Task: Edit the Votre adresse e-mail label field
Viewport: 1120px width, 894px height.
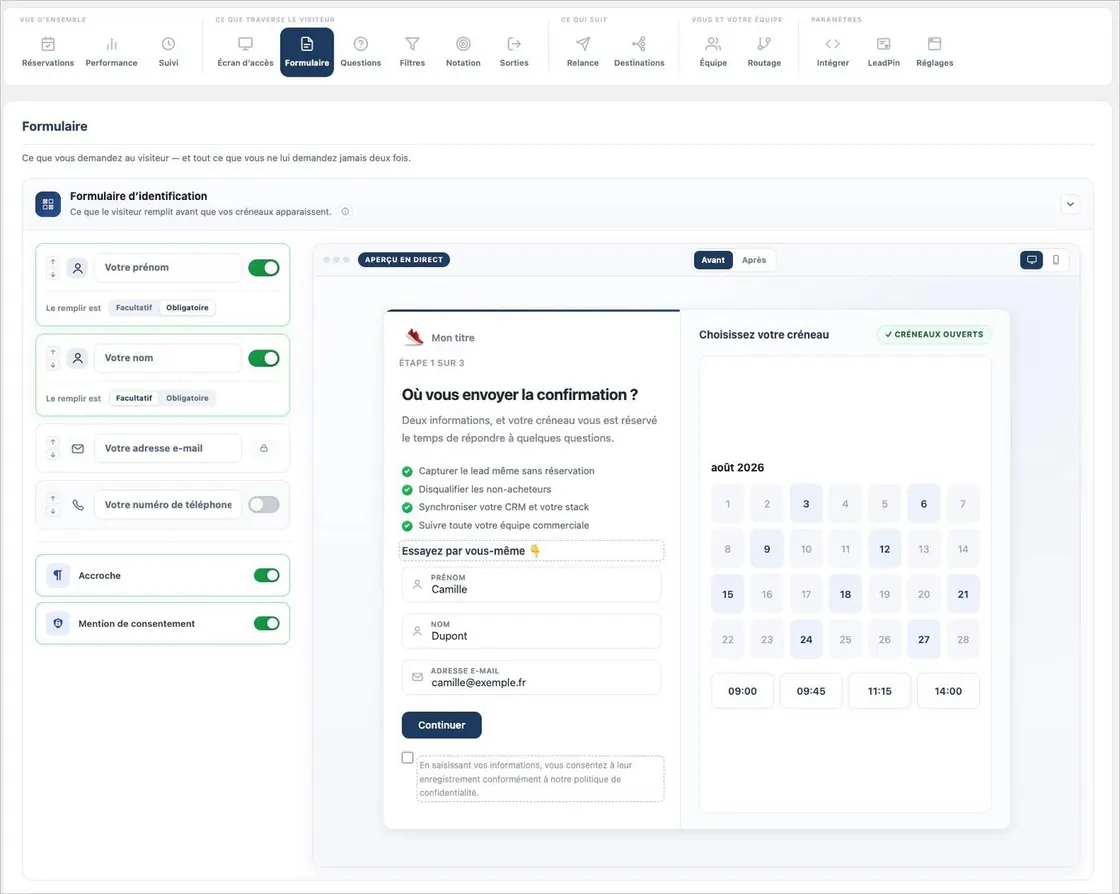Action: (x=168, y=448)
